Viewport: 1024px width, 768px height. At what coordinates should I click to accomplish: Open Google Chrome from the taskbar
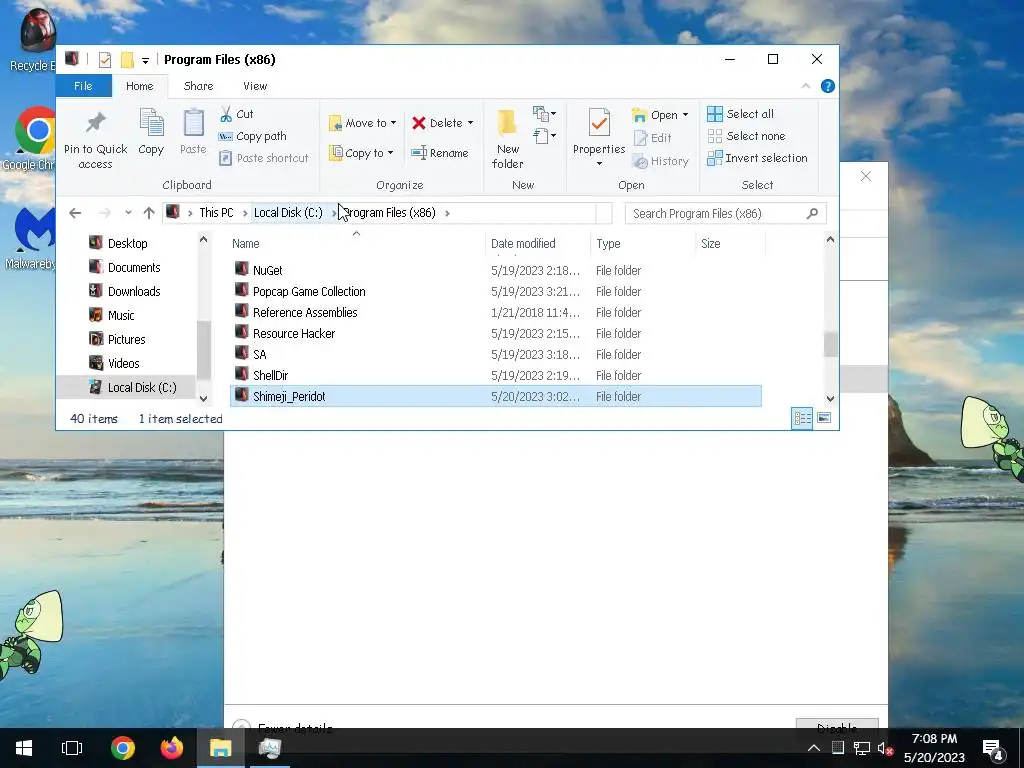123,748
